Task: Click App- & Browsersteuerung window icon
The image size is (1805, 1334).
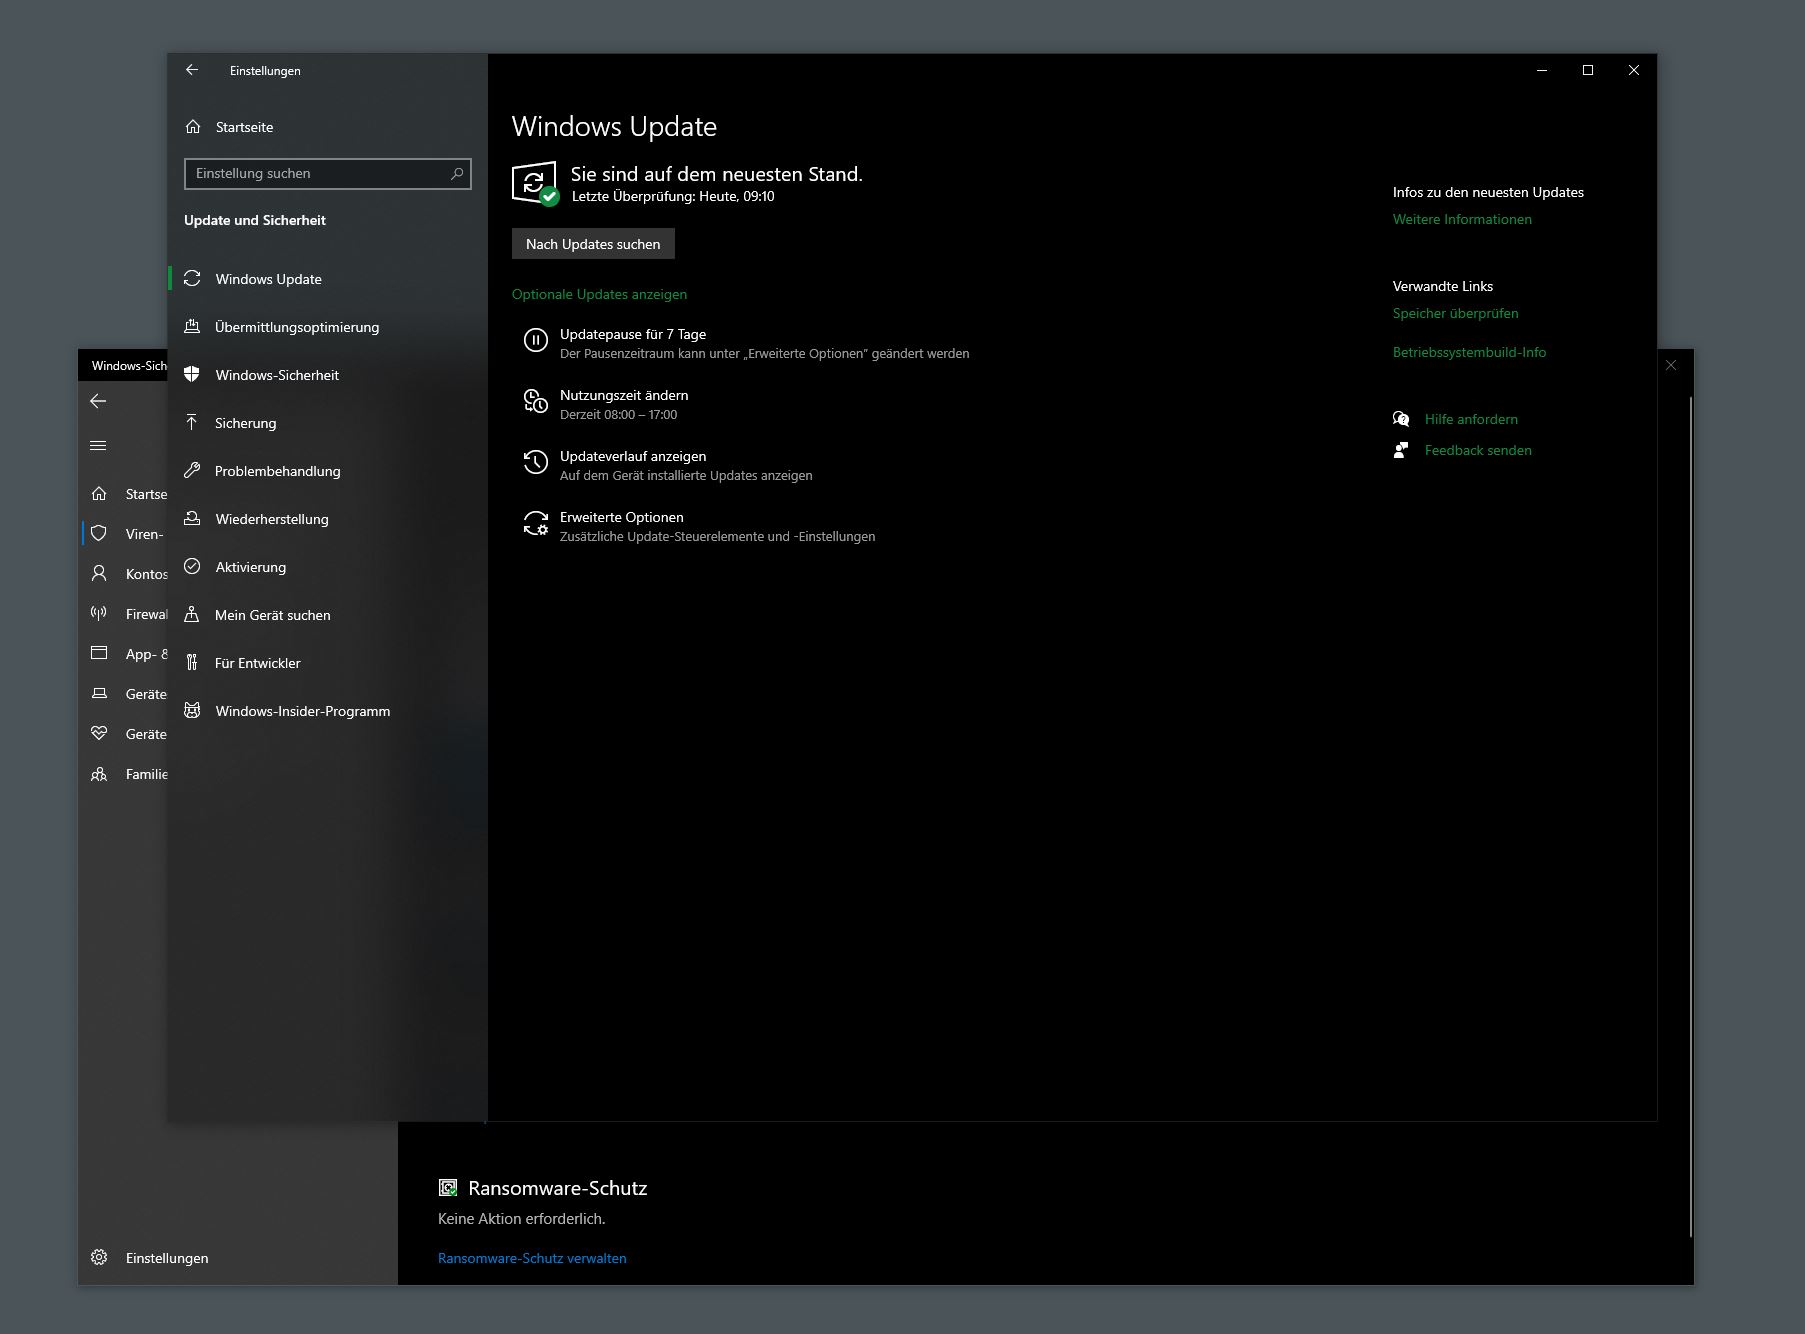Action: [x=99, y=654]
